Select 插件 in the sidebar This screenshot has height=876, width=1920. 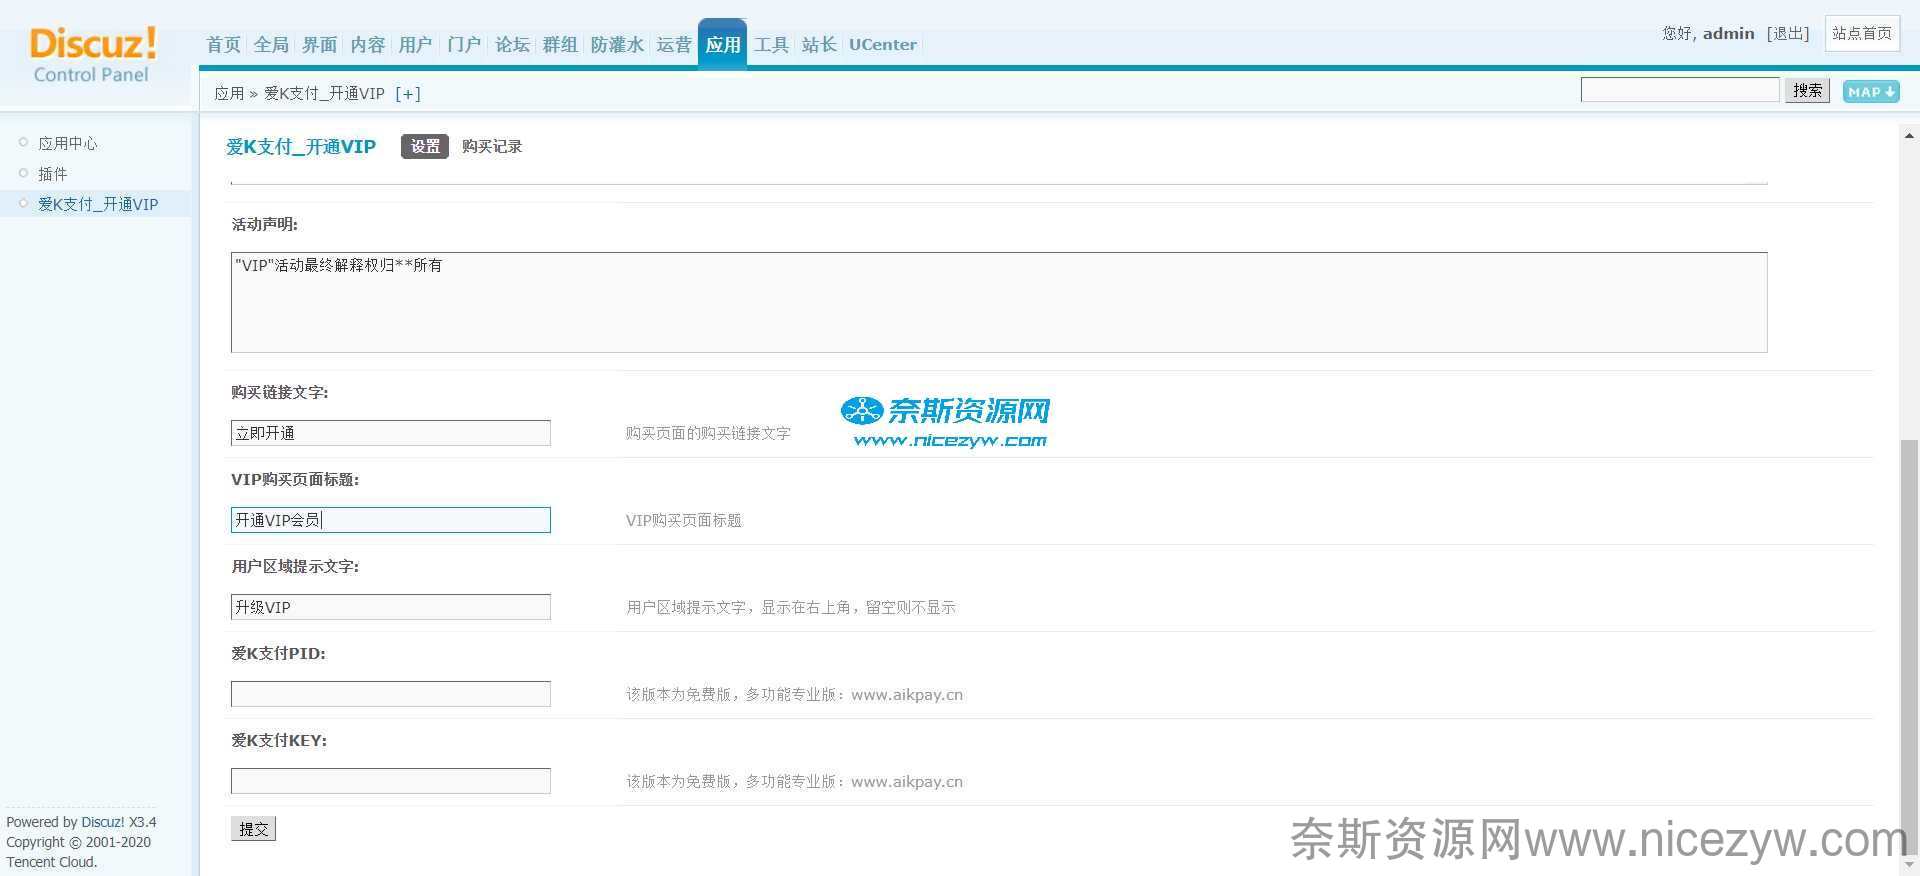coord(53,174)
